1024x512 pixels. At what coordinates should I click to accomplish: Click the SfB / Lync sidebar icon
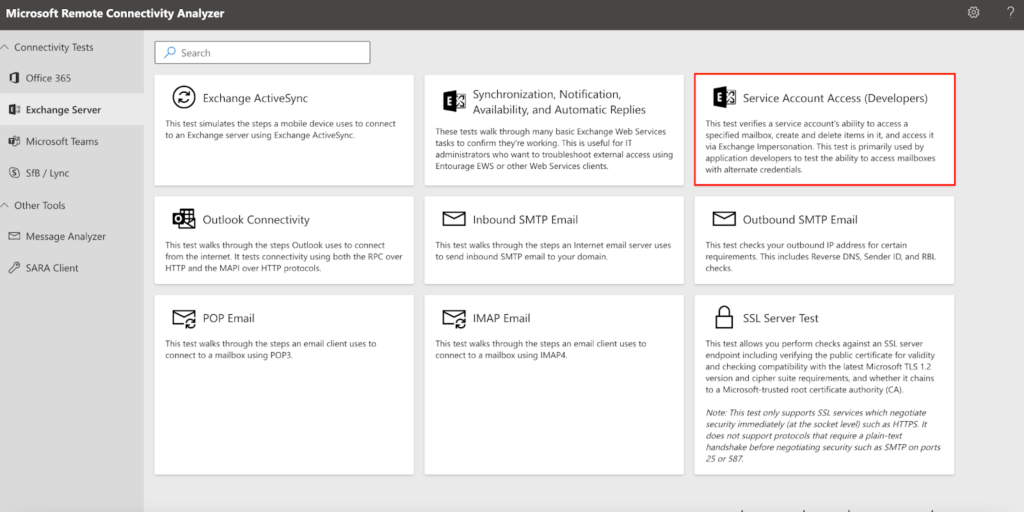tap(14, 173)
